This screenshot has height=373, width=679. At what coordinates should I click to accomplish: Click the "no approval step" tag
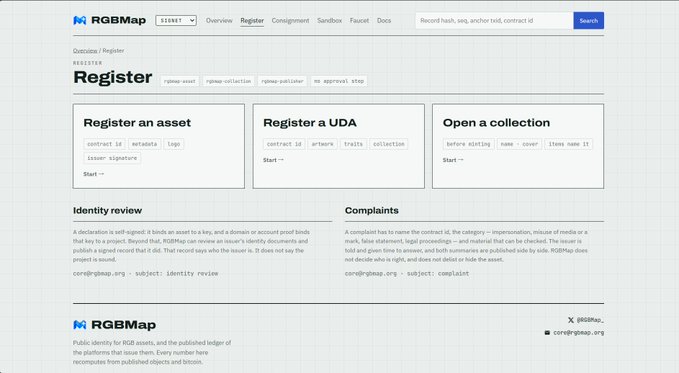339,81
